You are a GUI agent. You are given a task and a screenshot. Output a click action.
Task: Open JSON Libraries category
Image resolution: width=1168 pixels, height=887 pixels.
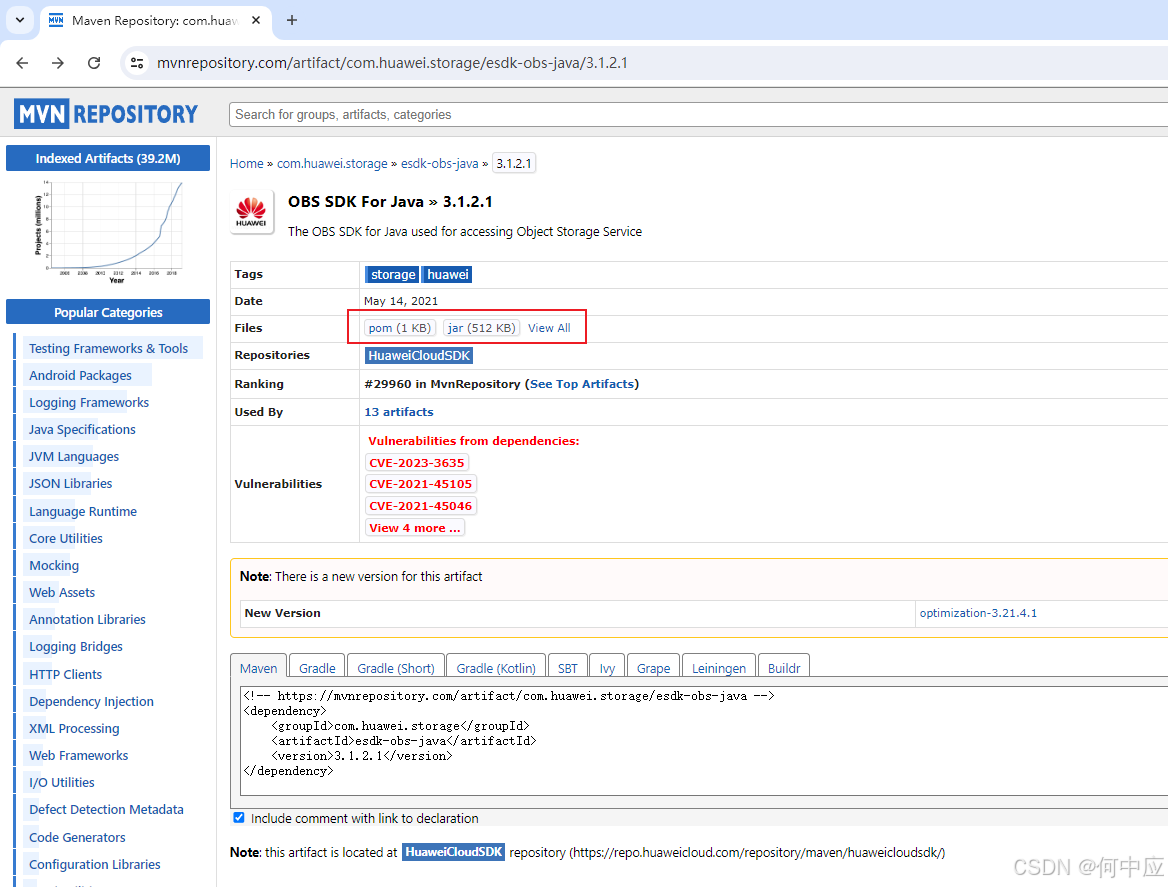[x=71, y=484]
